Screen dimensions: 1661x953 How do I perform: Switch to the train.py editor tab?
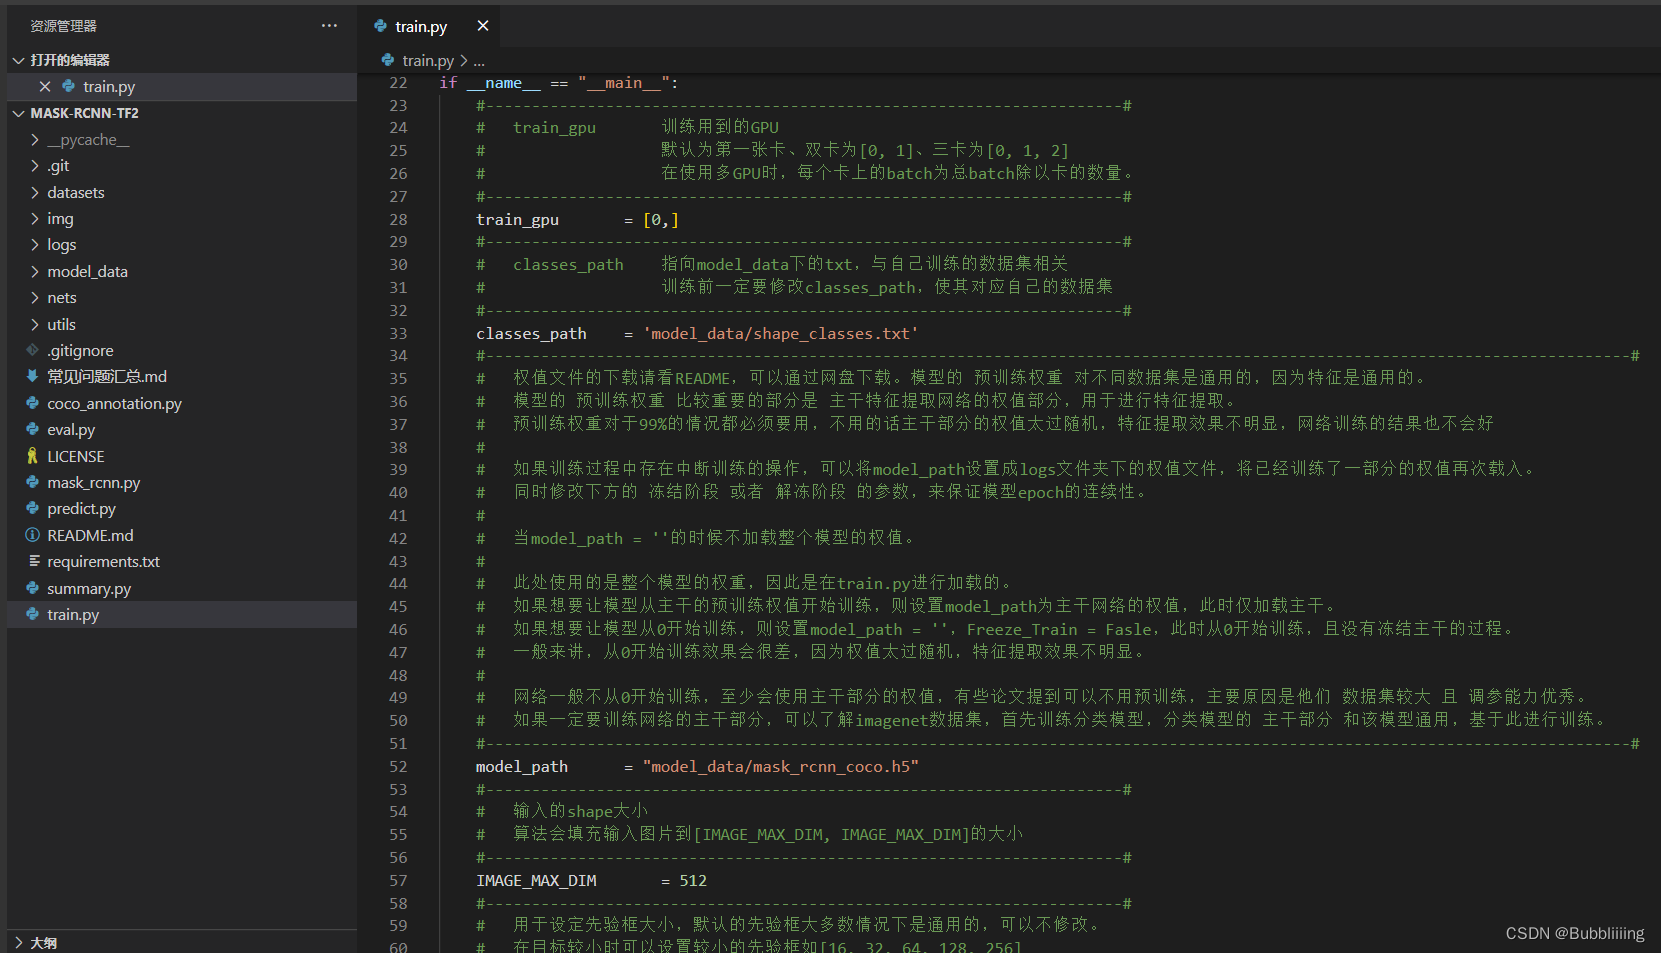point(420,26)
